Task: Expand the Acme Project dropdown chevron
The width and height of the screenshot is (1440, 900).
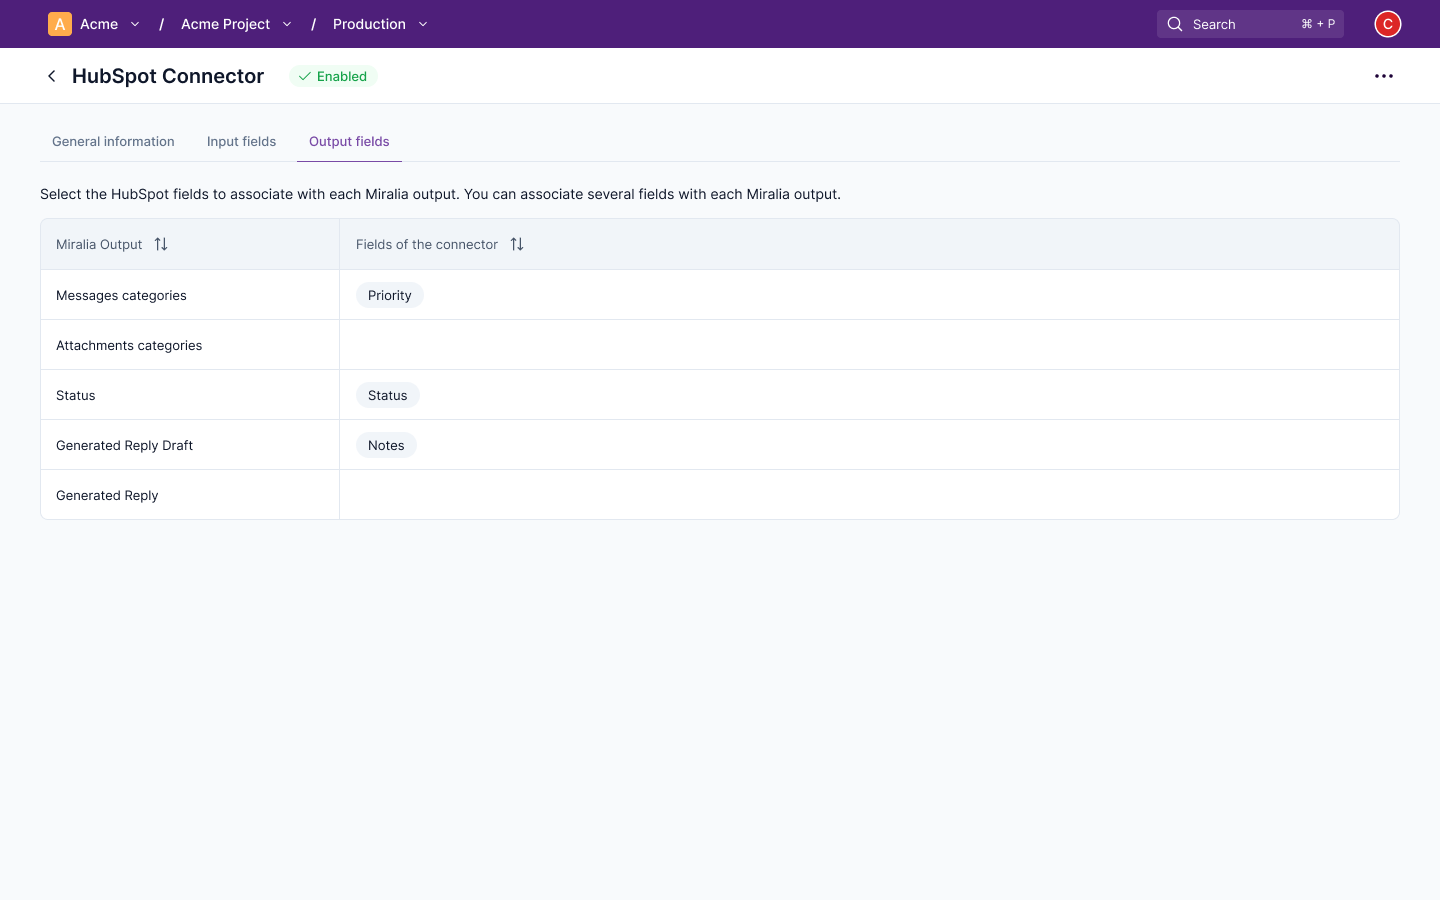Action: point(287,24)
